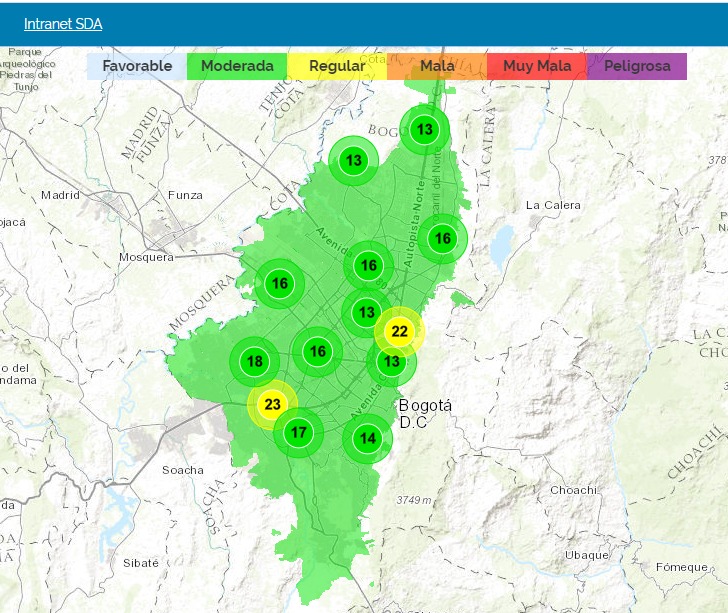This screenshot has width=728, height=613.
Task: Open the 16 marker nearest La Calera lake
Action: point(442,239)
